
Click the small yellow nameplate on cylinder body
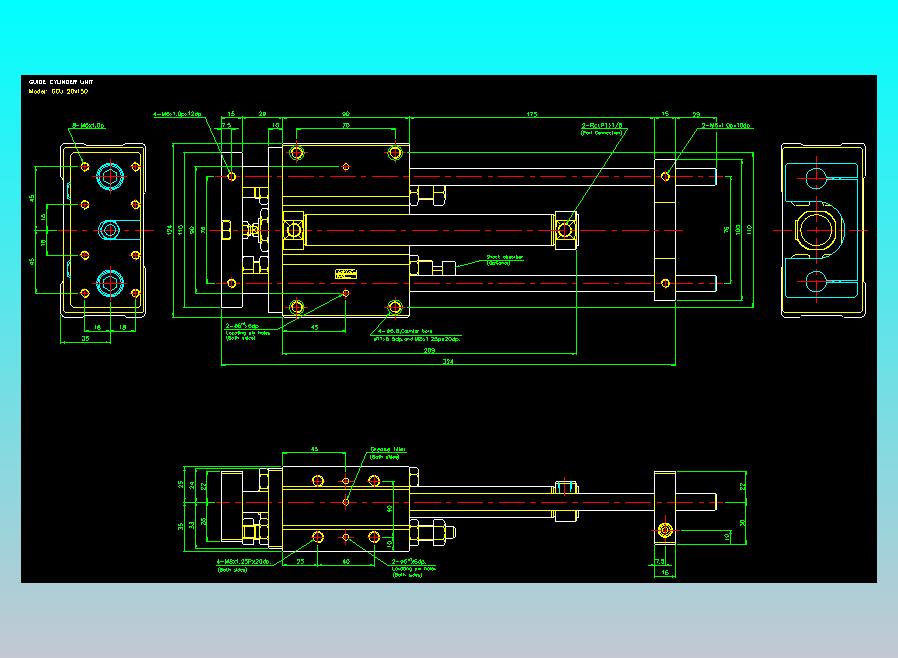pyautogui.click(x=346, y=274)
